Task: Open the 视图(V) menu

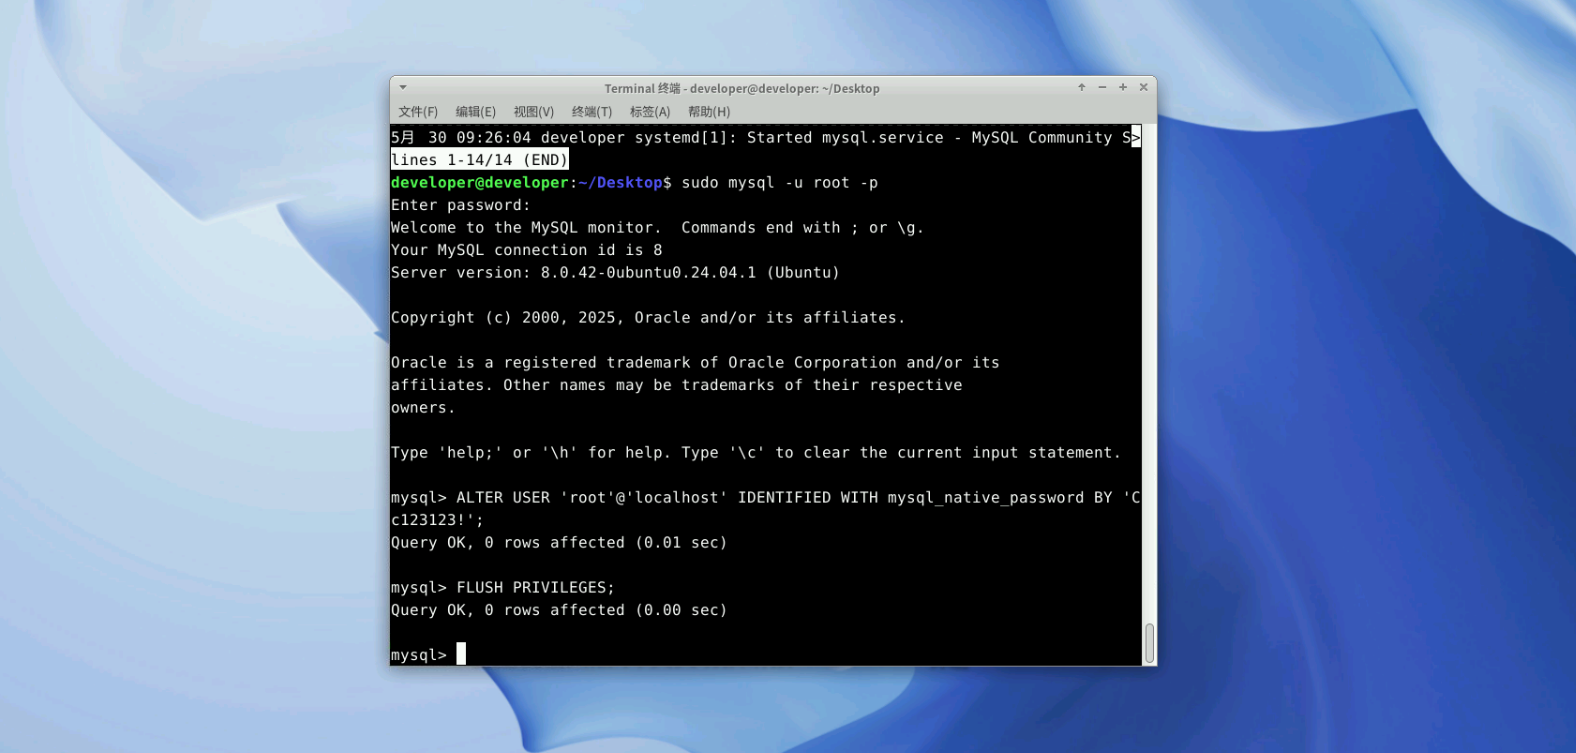Action: pos(534,112)
